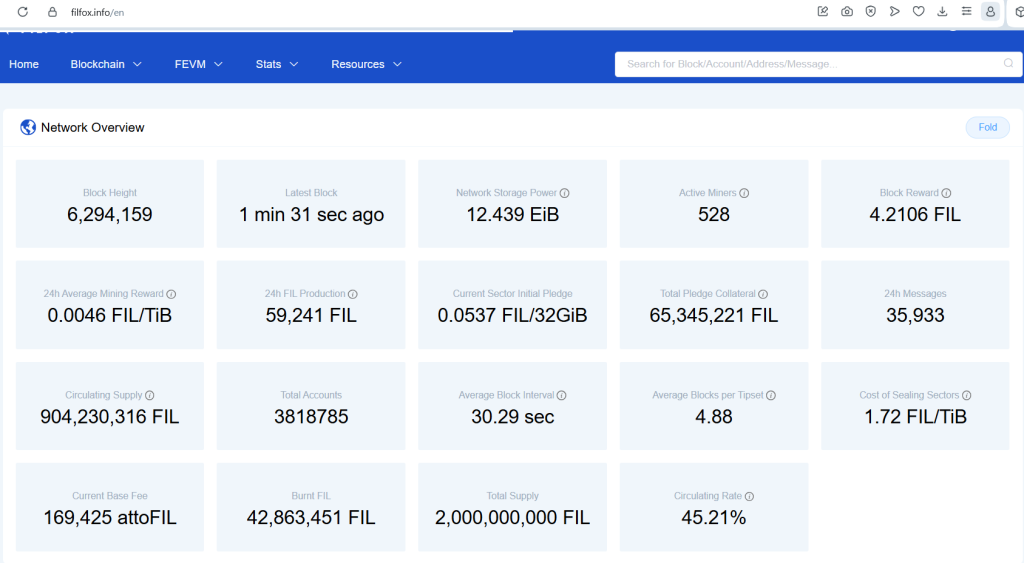This screenshot has width=1024, height=563.
Task: Open bookmarks with the heart icon
Action: 918,11
